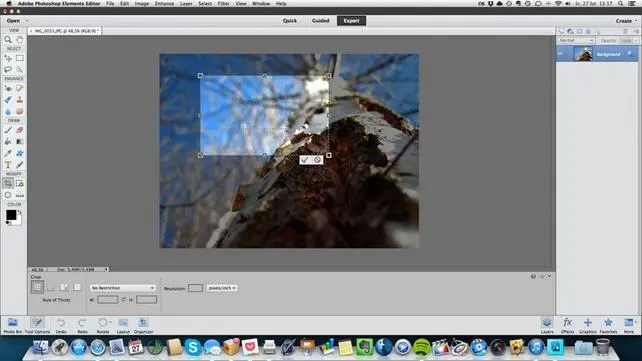The width and height of the screenshot is (642, 361).
Task: Select the Gradient tool
Action: 20,142
